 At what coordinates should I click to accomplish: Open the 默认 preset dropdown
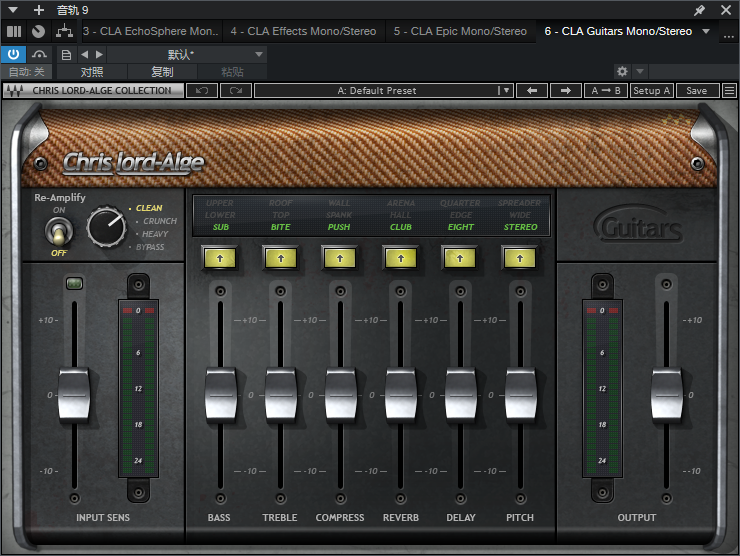(x=186, y=55)
